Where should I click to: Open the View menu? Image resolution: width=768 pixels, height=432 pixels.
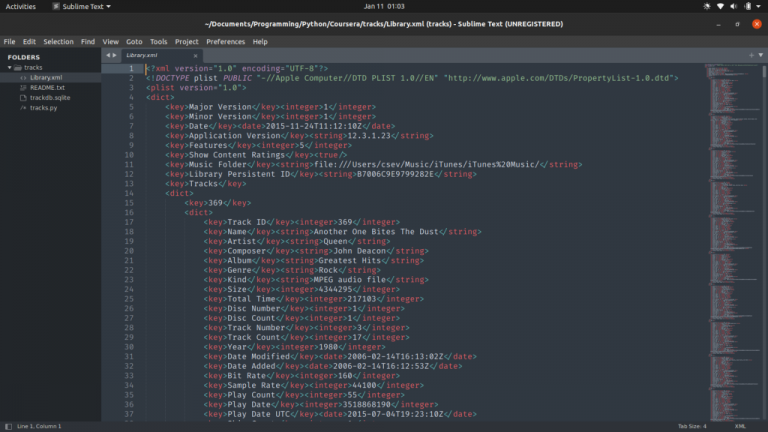[111, 42]
